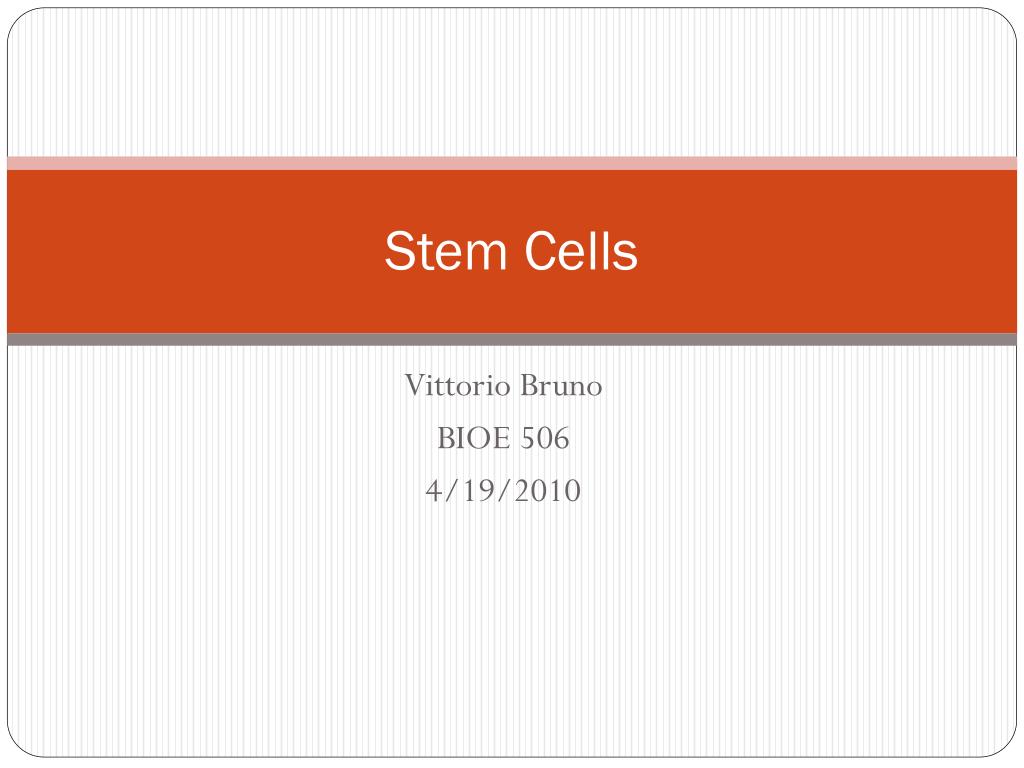Click the course line "BIOE 506"

503,438
